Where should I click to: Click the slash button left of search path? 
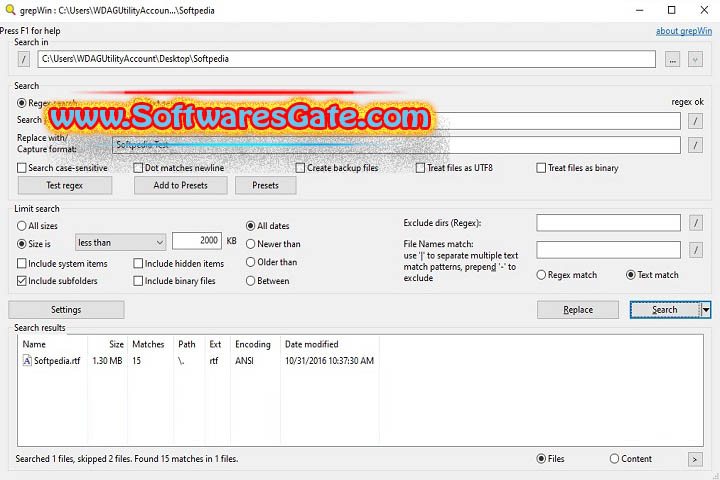pos(23,59)
